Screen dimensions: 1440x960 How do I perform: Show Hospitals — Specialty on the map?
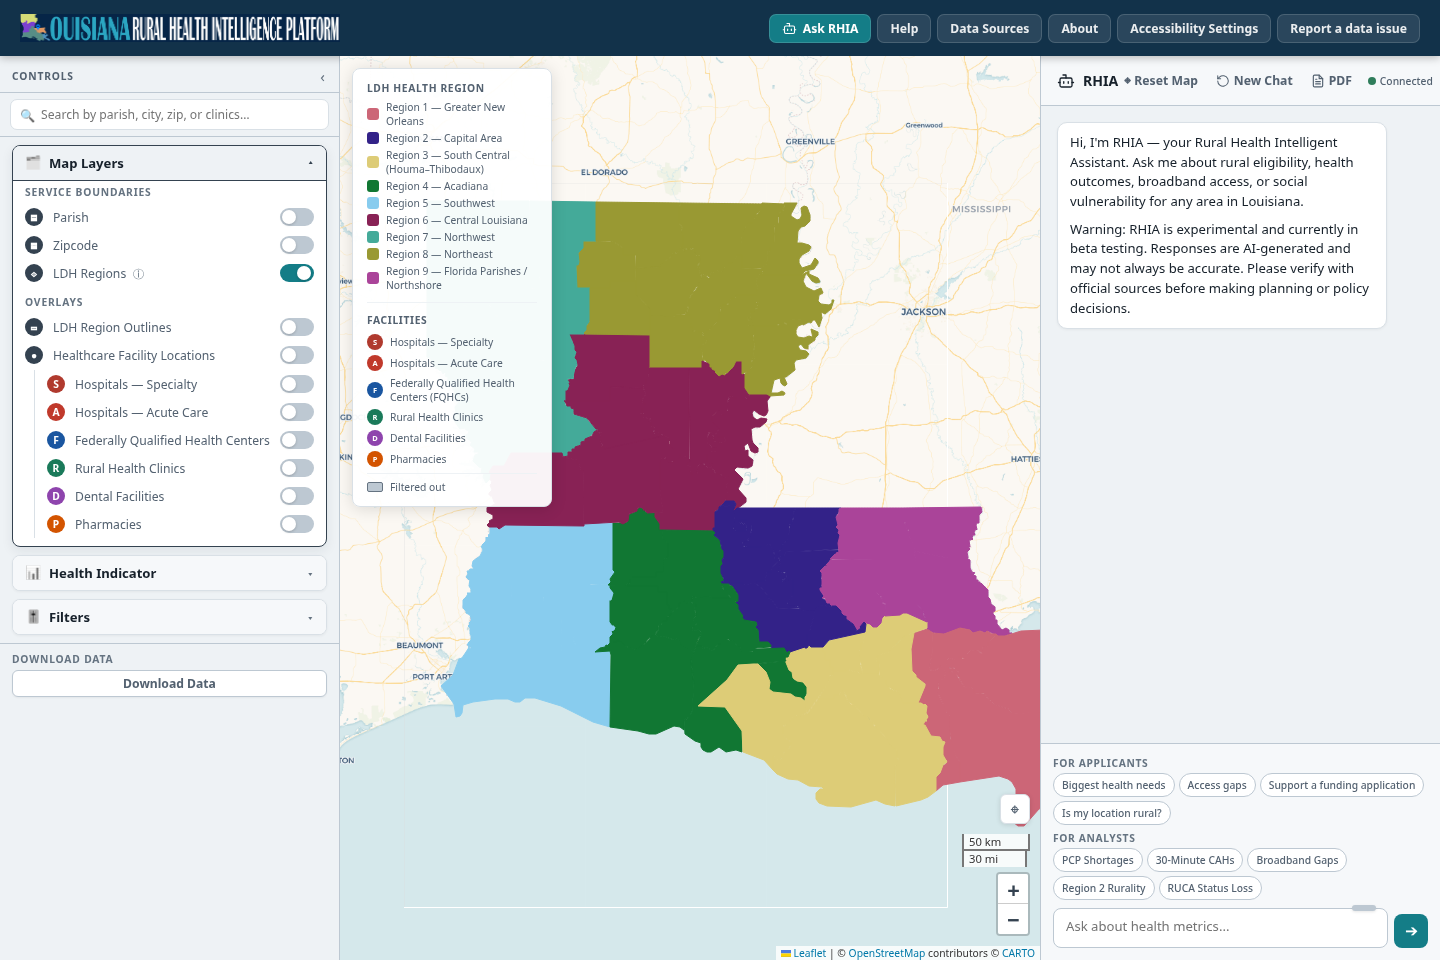tap(297, 384)
